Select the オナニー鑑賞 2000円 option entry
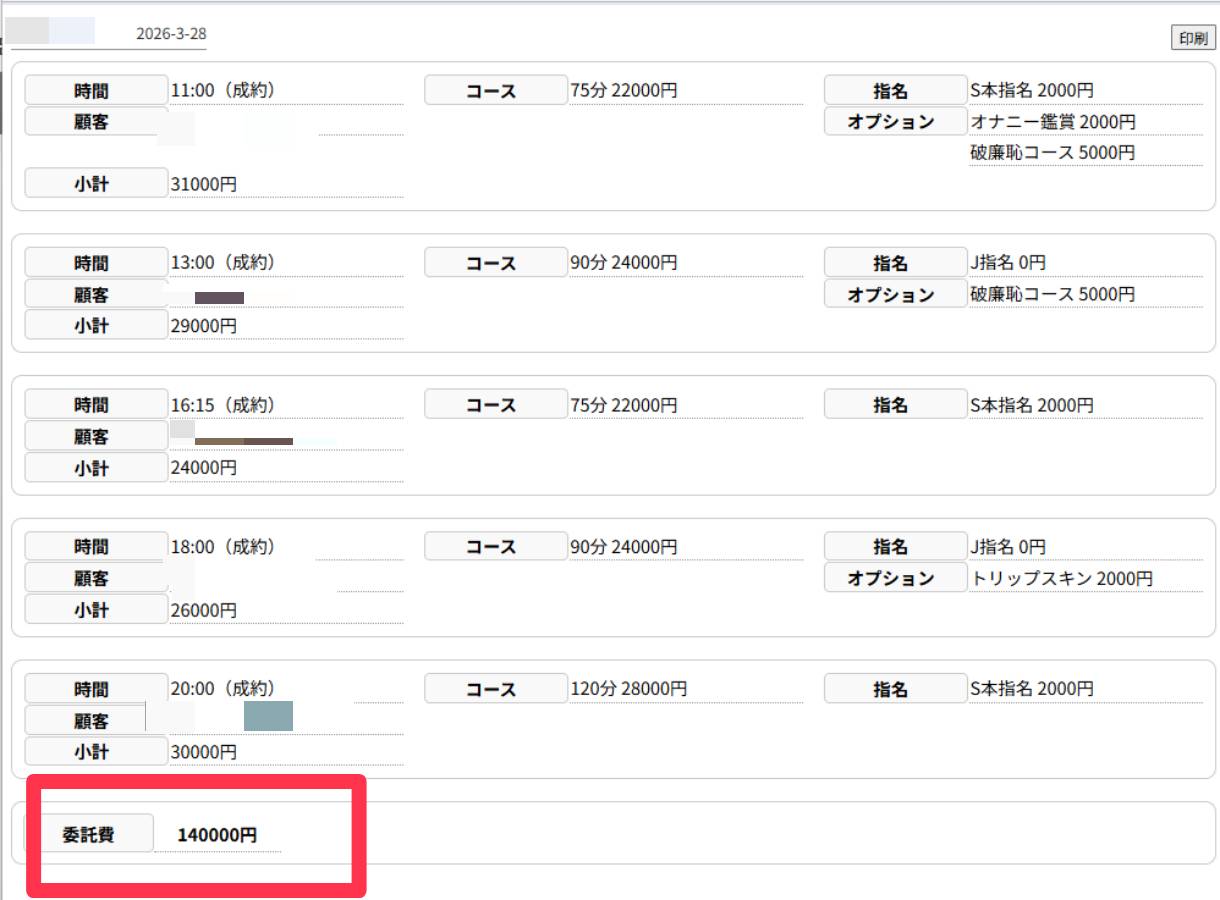1220x900 pixels. (x=1053, y=122)
